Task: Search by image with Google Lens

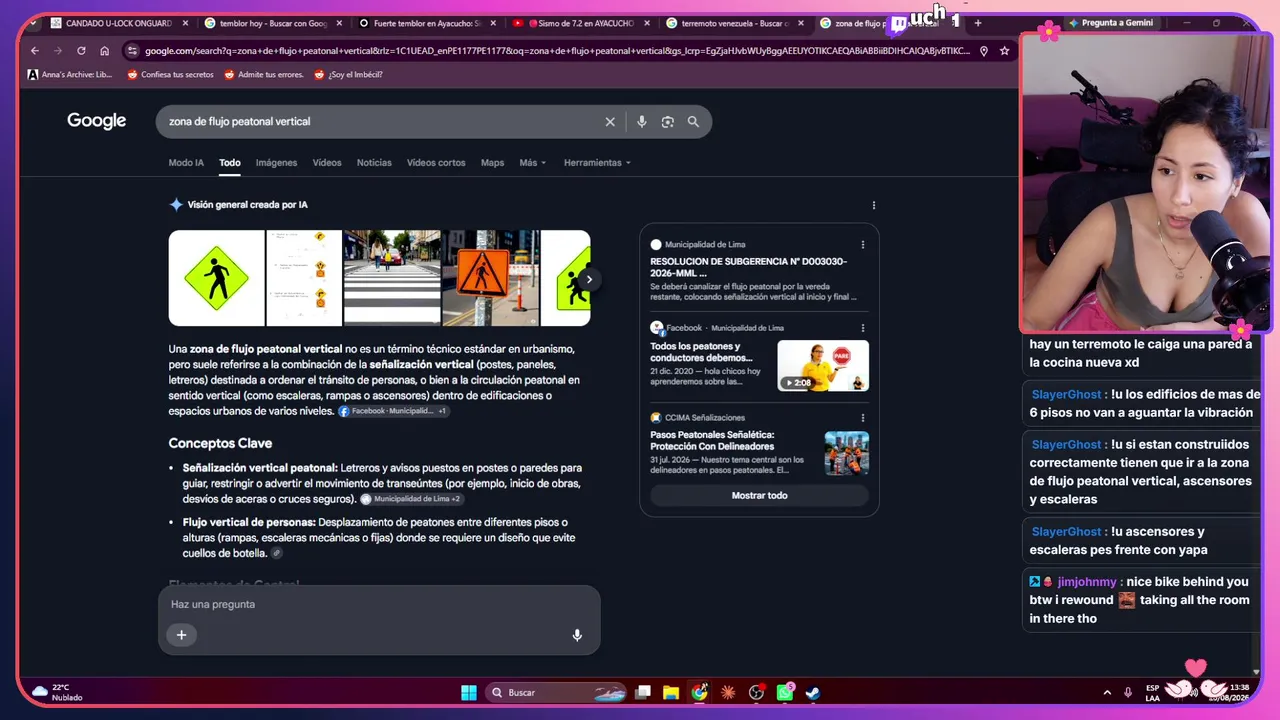Action: 668,122
